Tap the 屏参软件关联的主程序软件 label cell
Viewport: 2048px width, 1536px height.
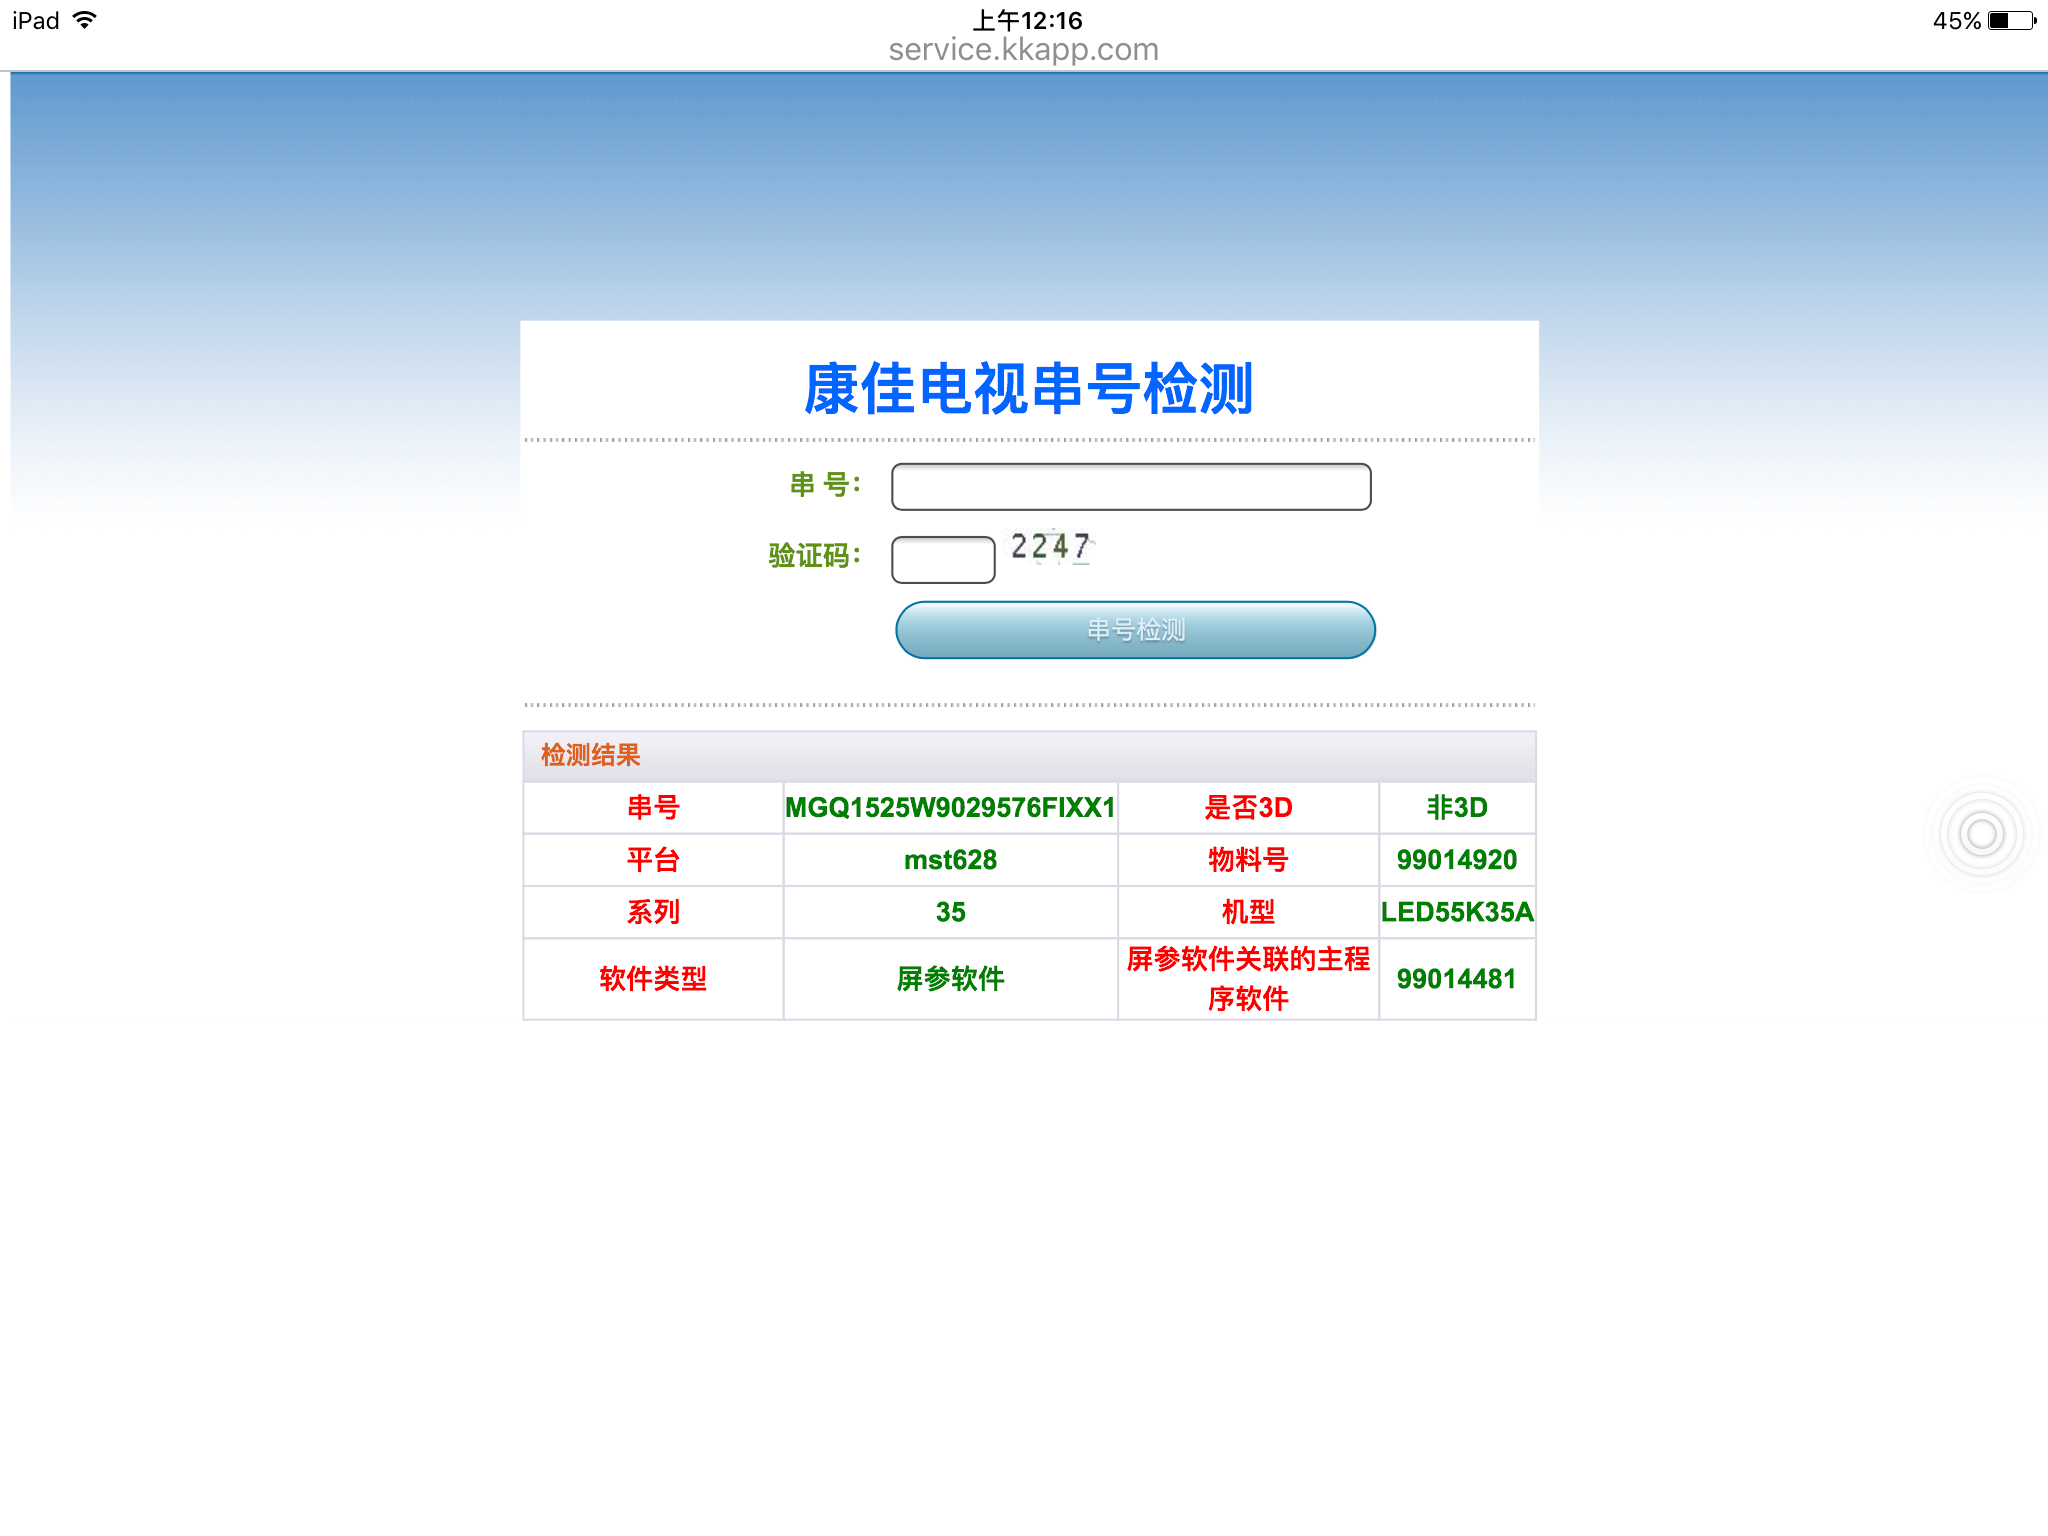[1248, 979]
